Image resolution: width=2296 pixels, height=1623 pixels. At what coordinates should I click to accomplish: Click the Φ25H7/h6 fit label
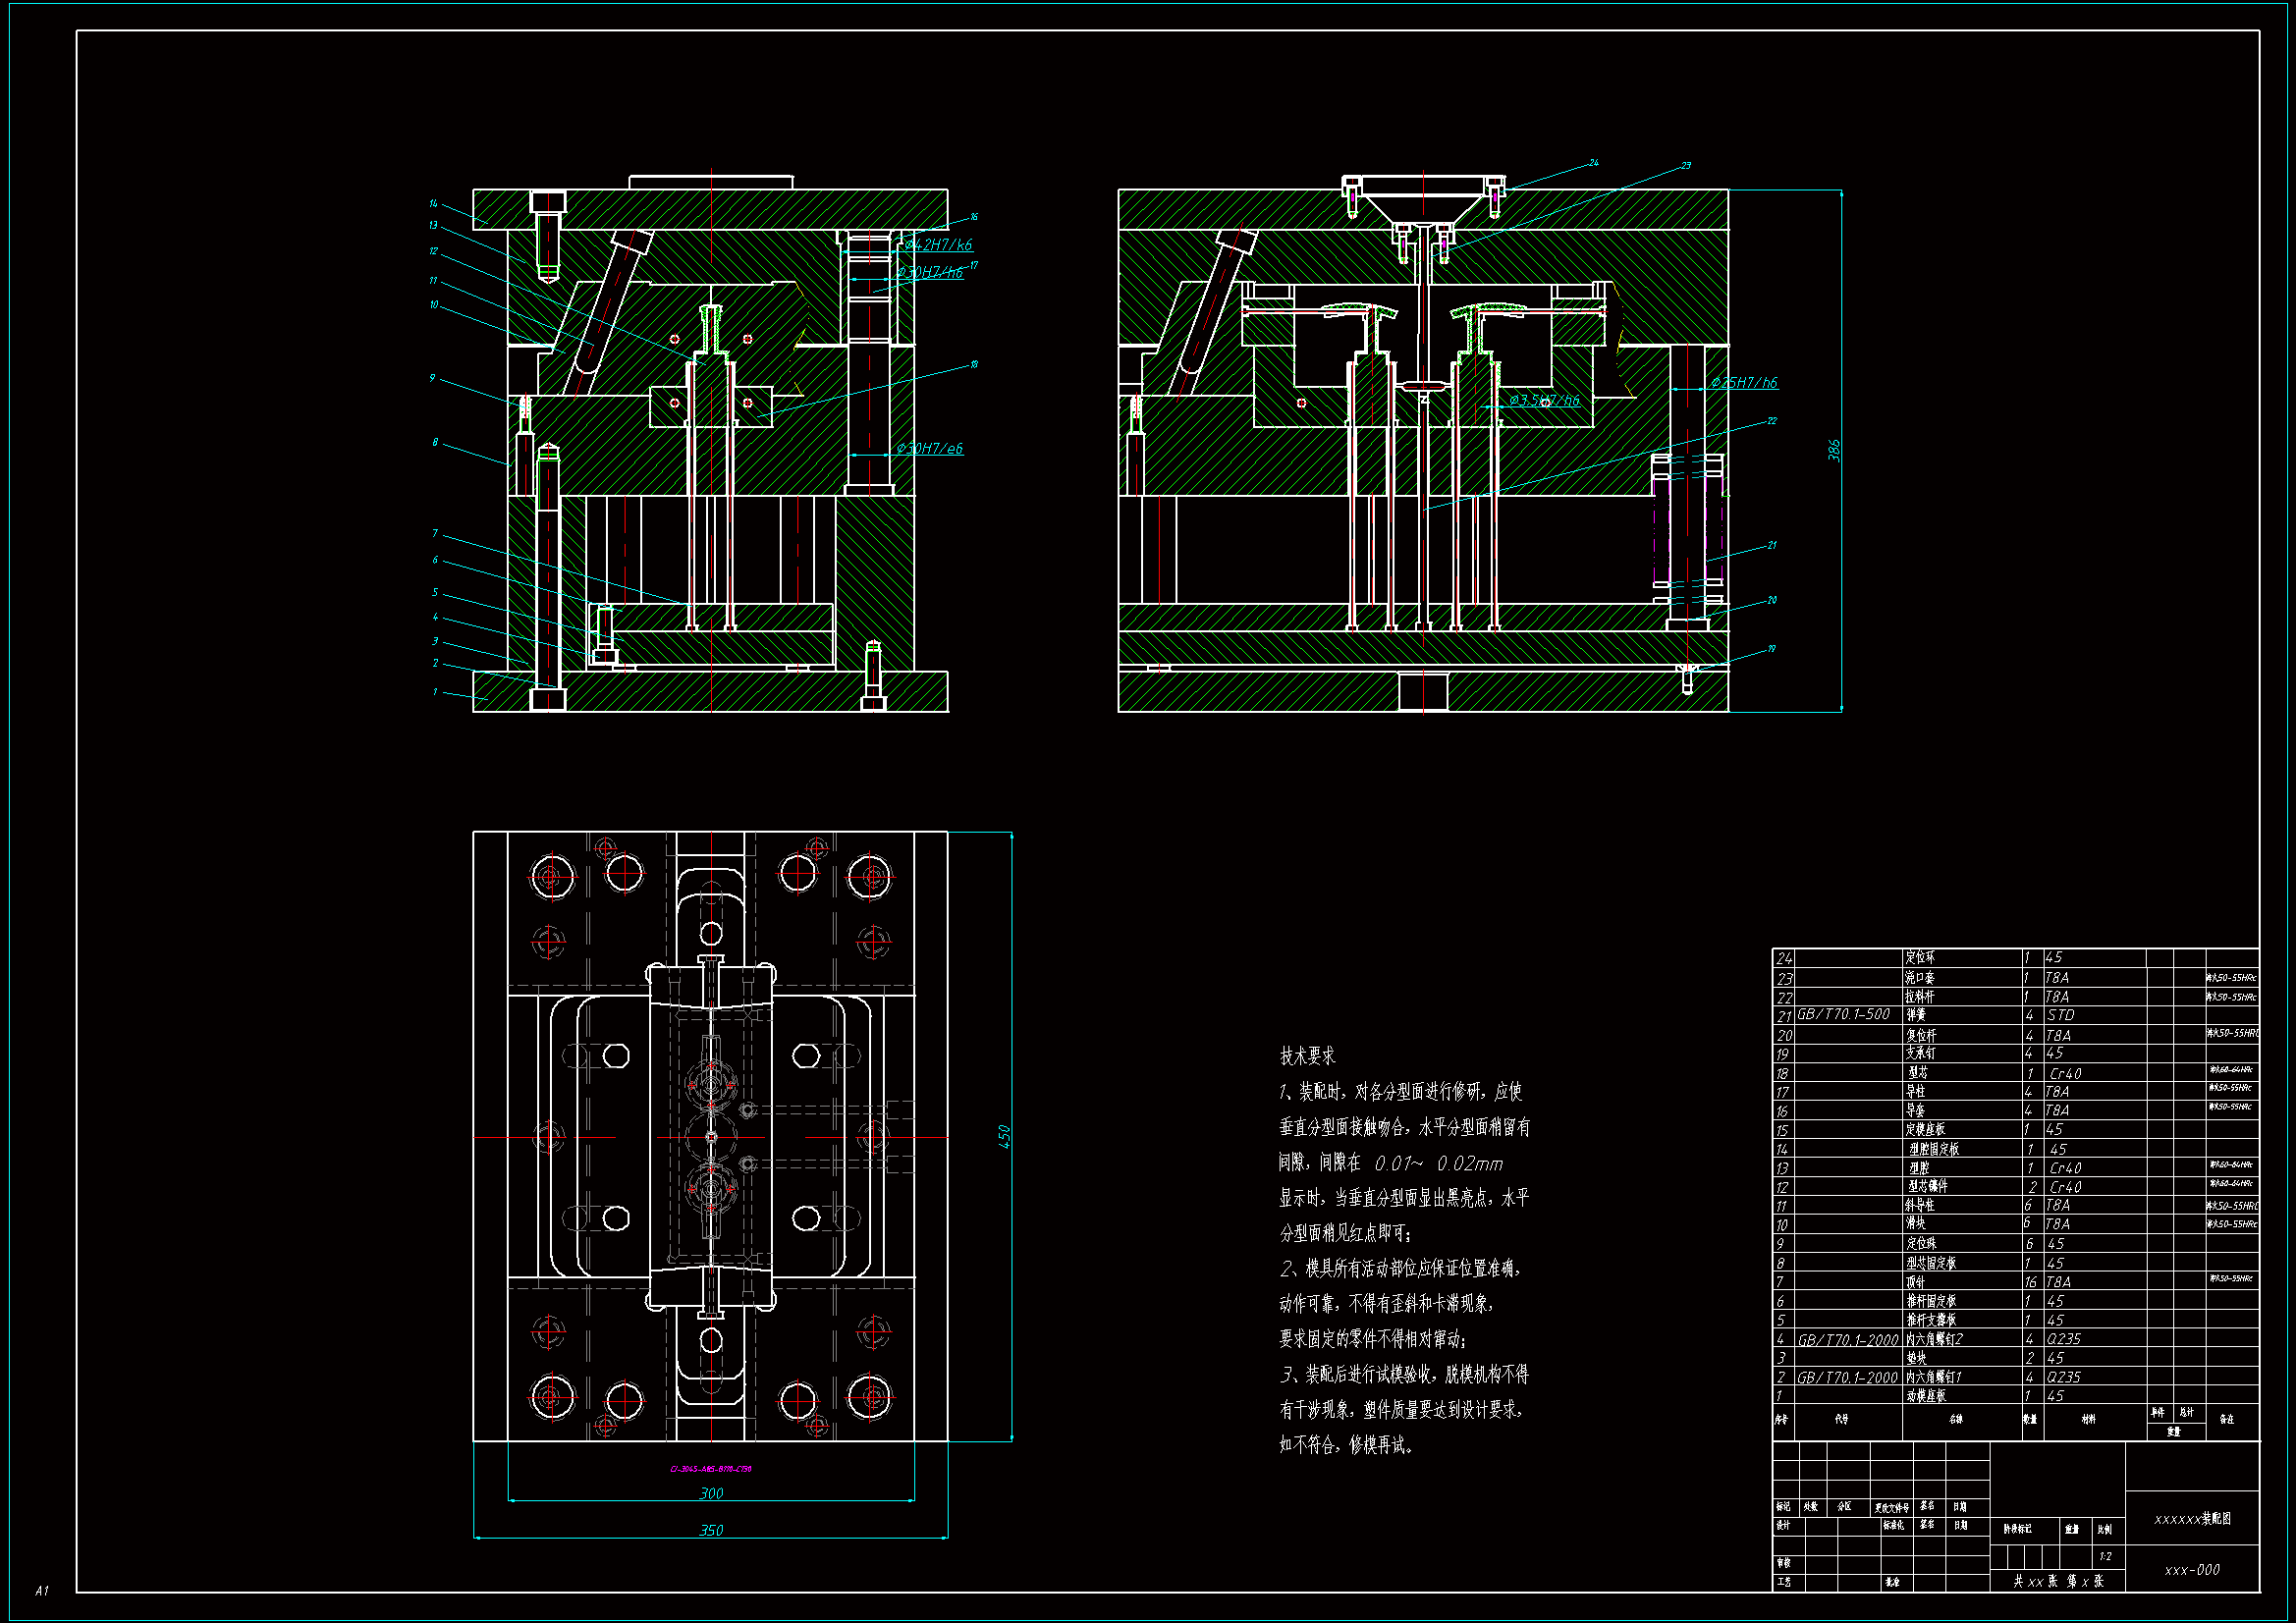coord(1744,383)
